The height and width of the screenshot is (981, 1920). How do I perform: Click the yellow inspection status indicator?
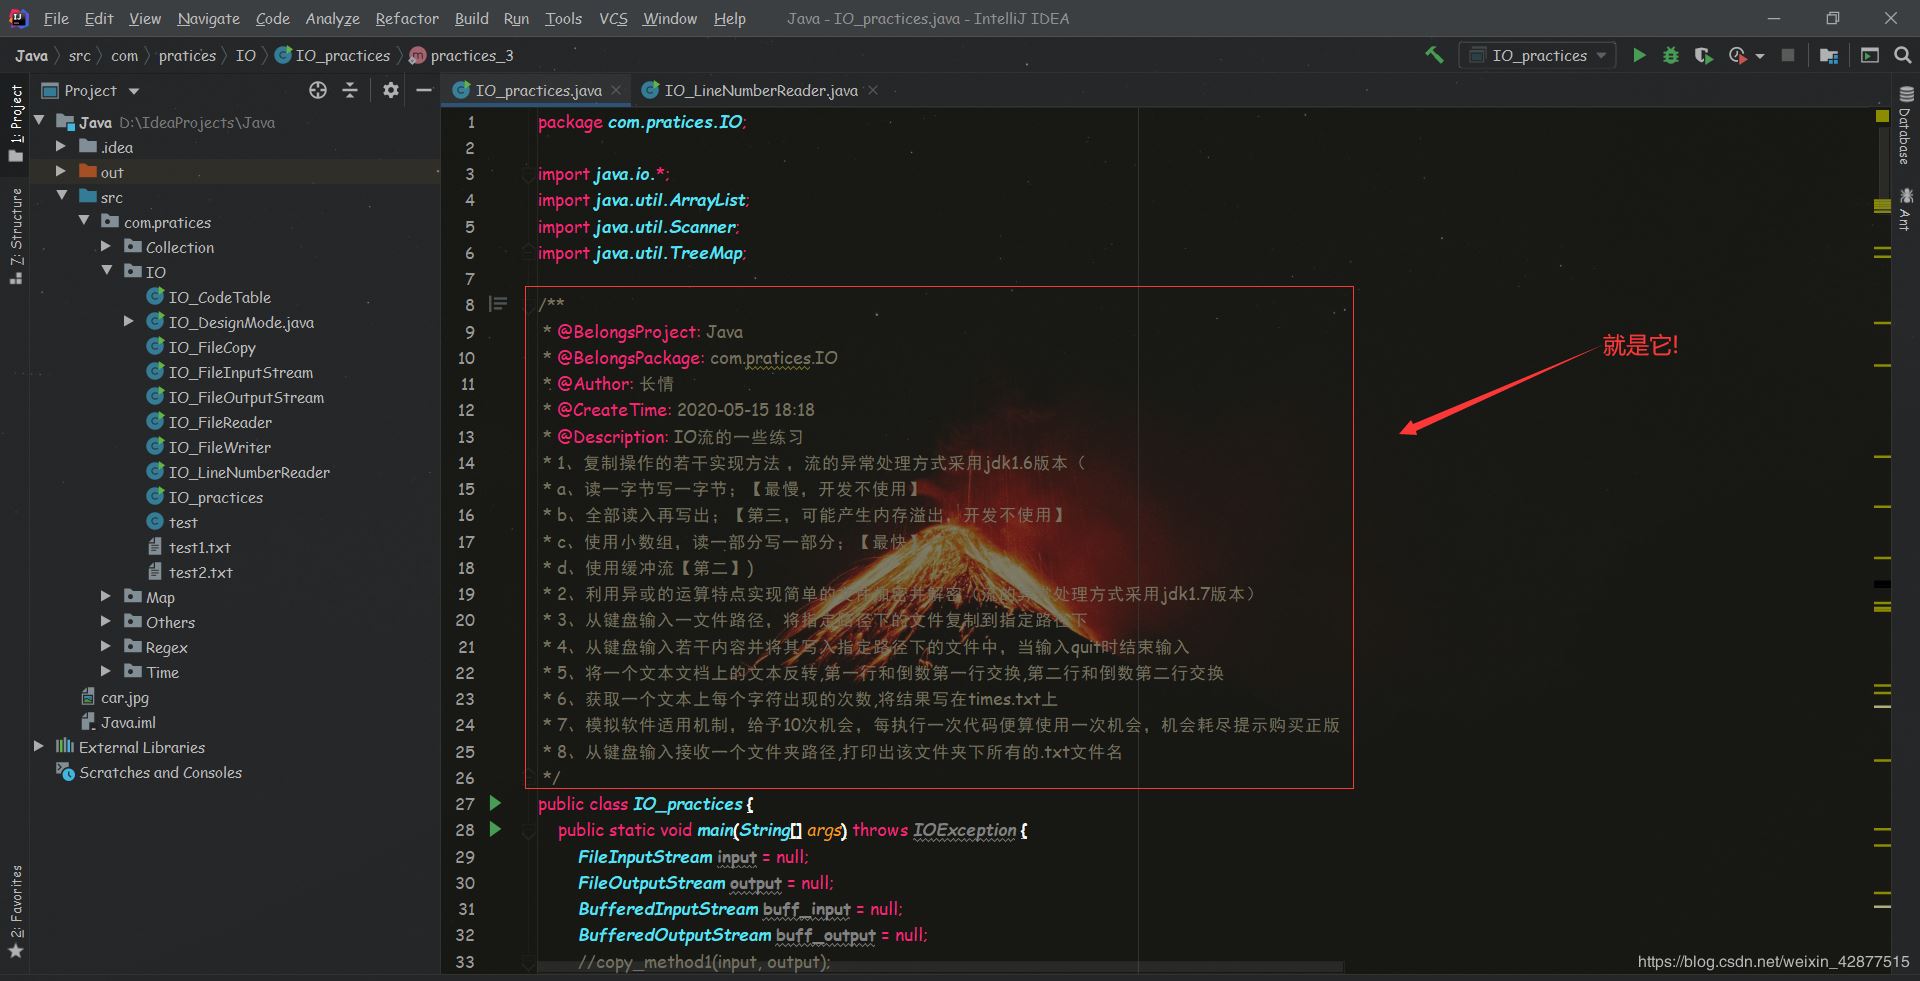click(x=1882, y=116)
